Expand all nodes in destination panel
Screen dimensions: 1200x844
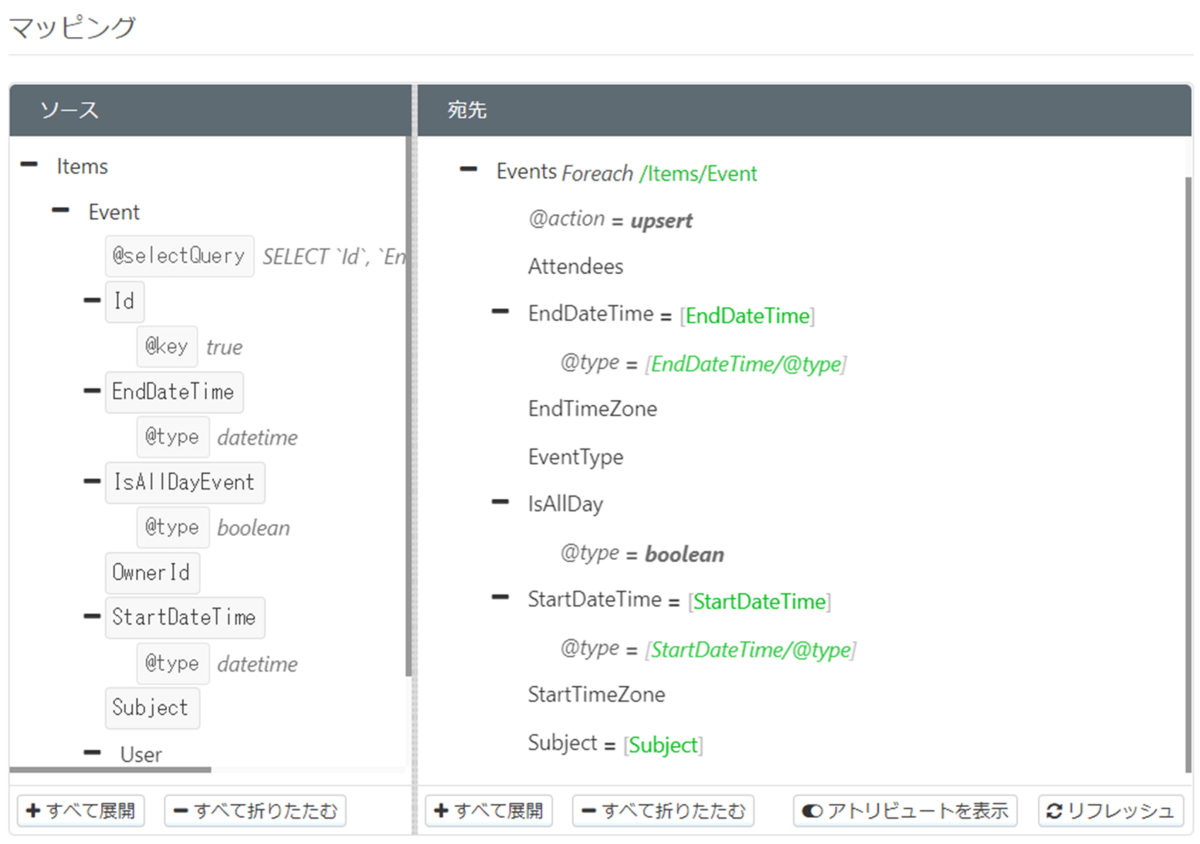tap(489, 811)
